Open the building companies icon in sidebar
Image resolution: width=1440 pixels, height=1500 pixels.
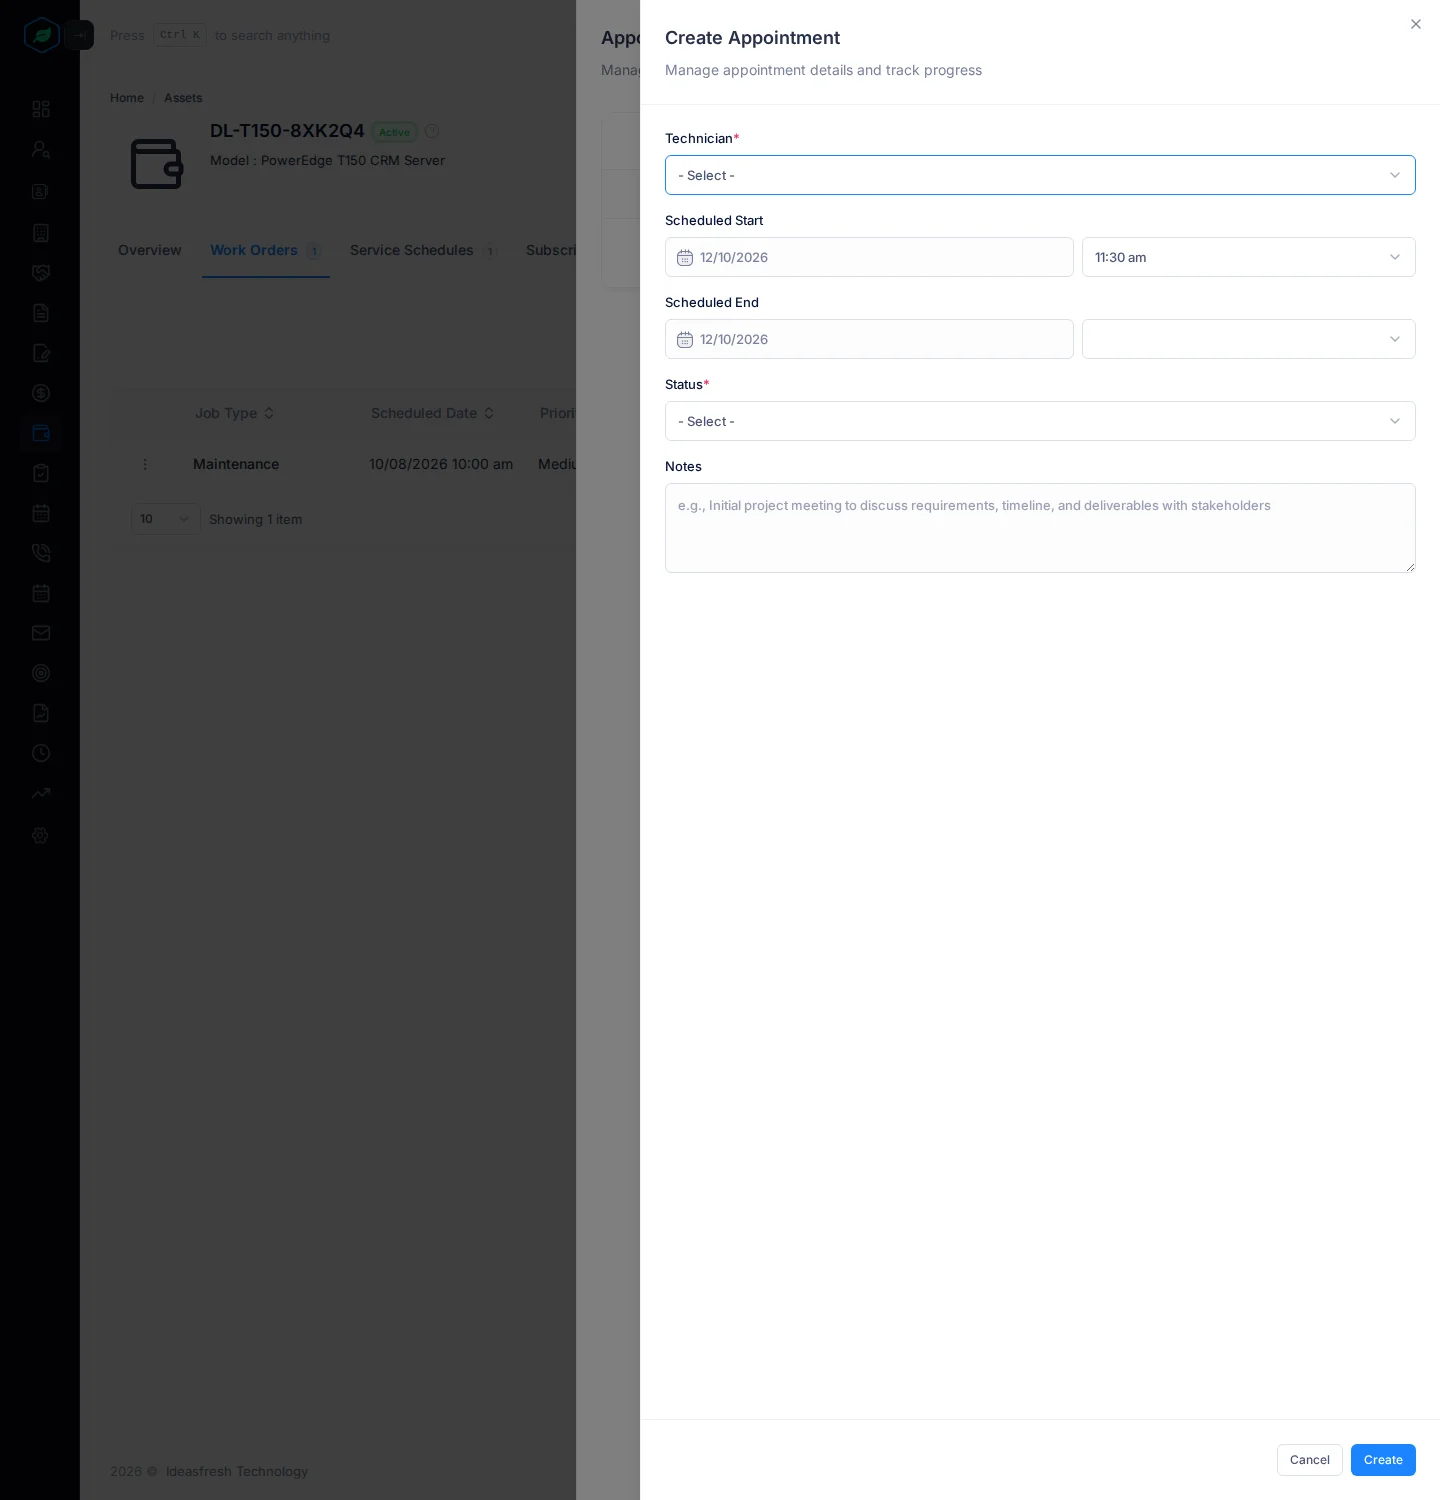pos(41,233)
